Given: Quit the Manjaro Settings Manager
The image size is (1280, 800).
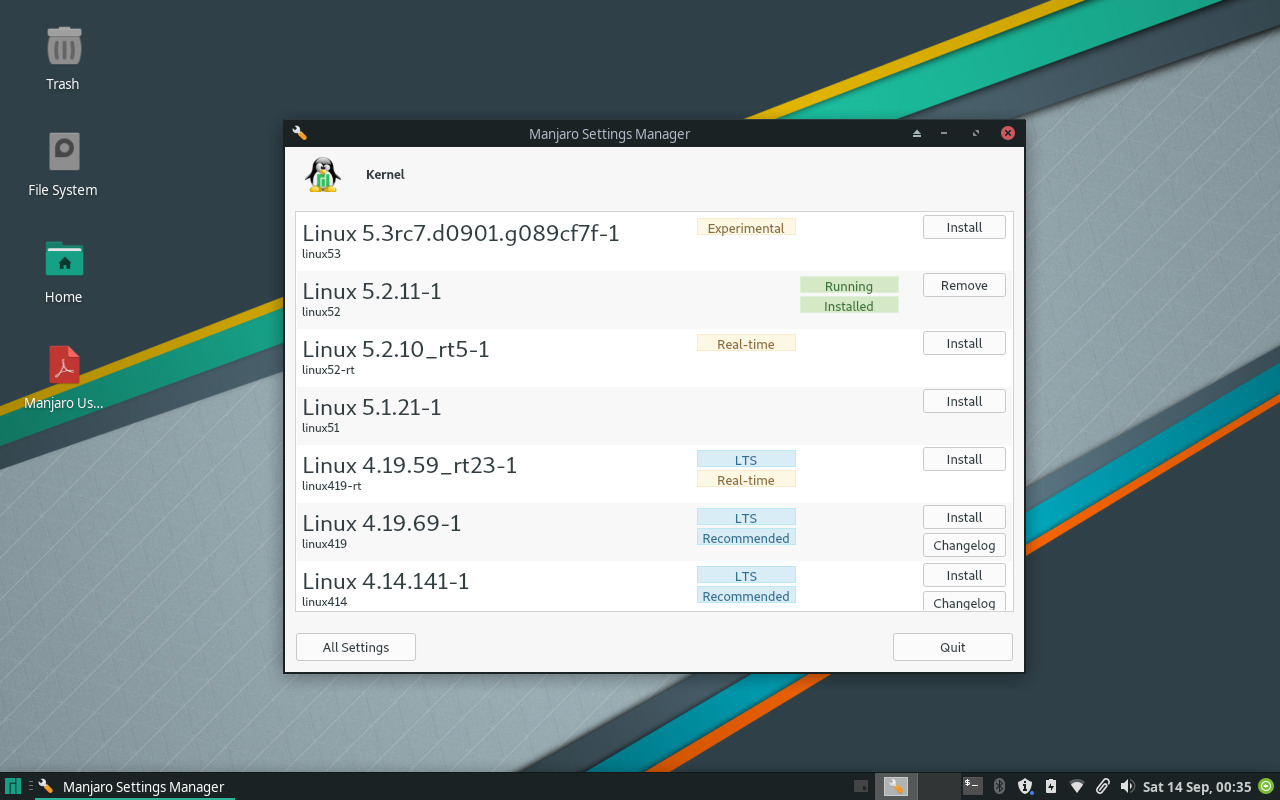Looking at the screenshot, I should point(952,647).
